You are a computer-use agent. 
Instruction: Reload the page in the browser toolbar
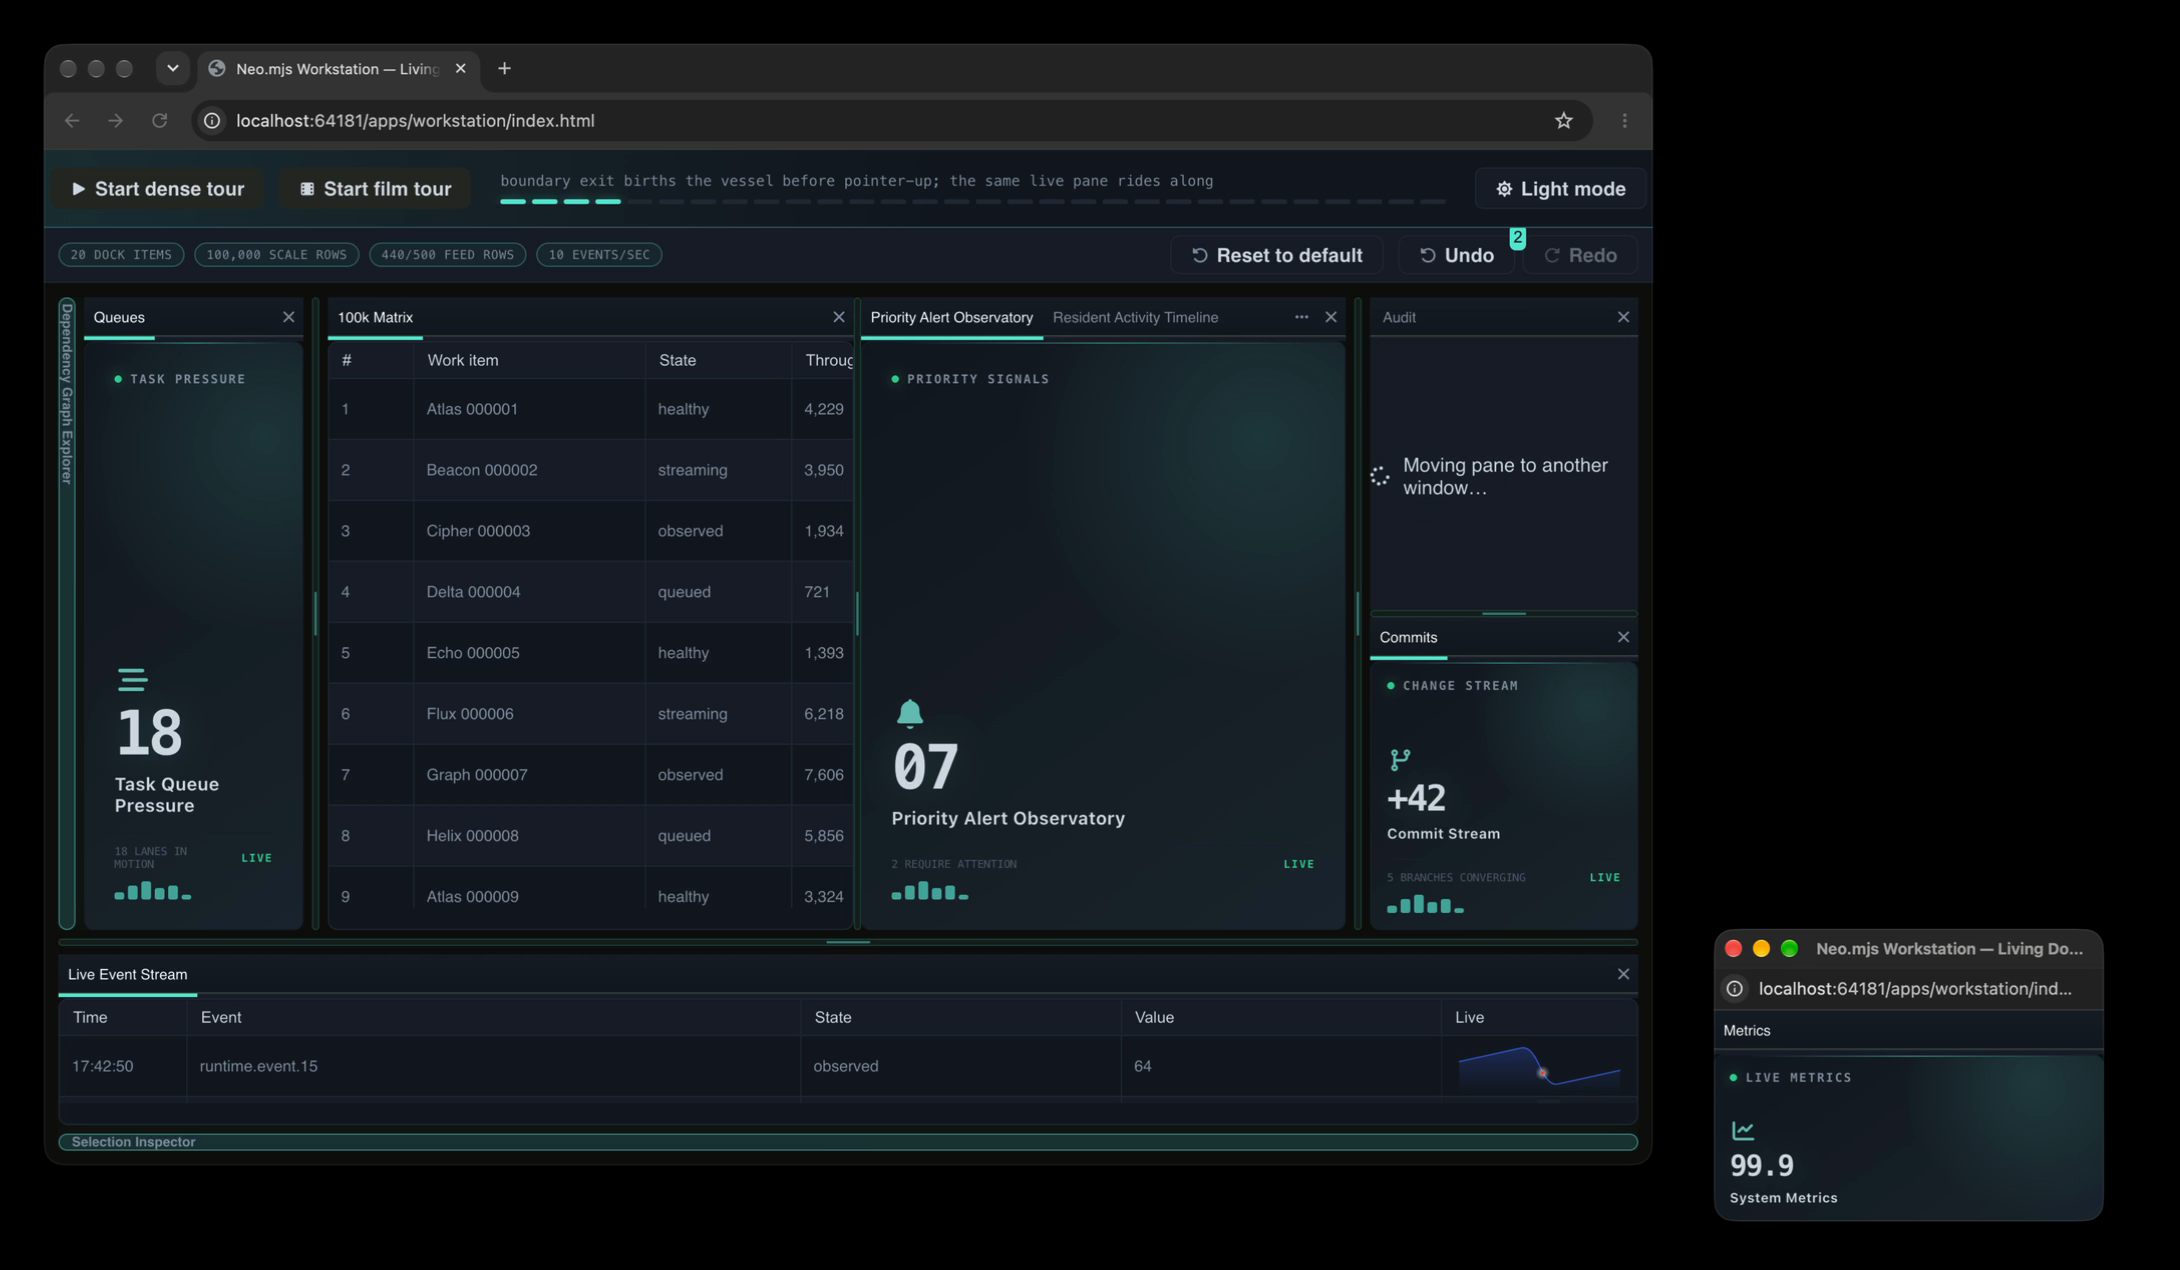[159, 121]
